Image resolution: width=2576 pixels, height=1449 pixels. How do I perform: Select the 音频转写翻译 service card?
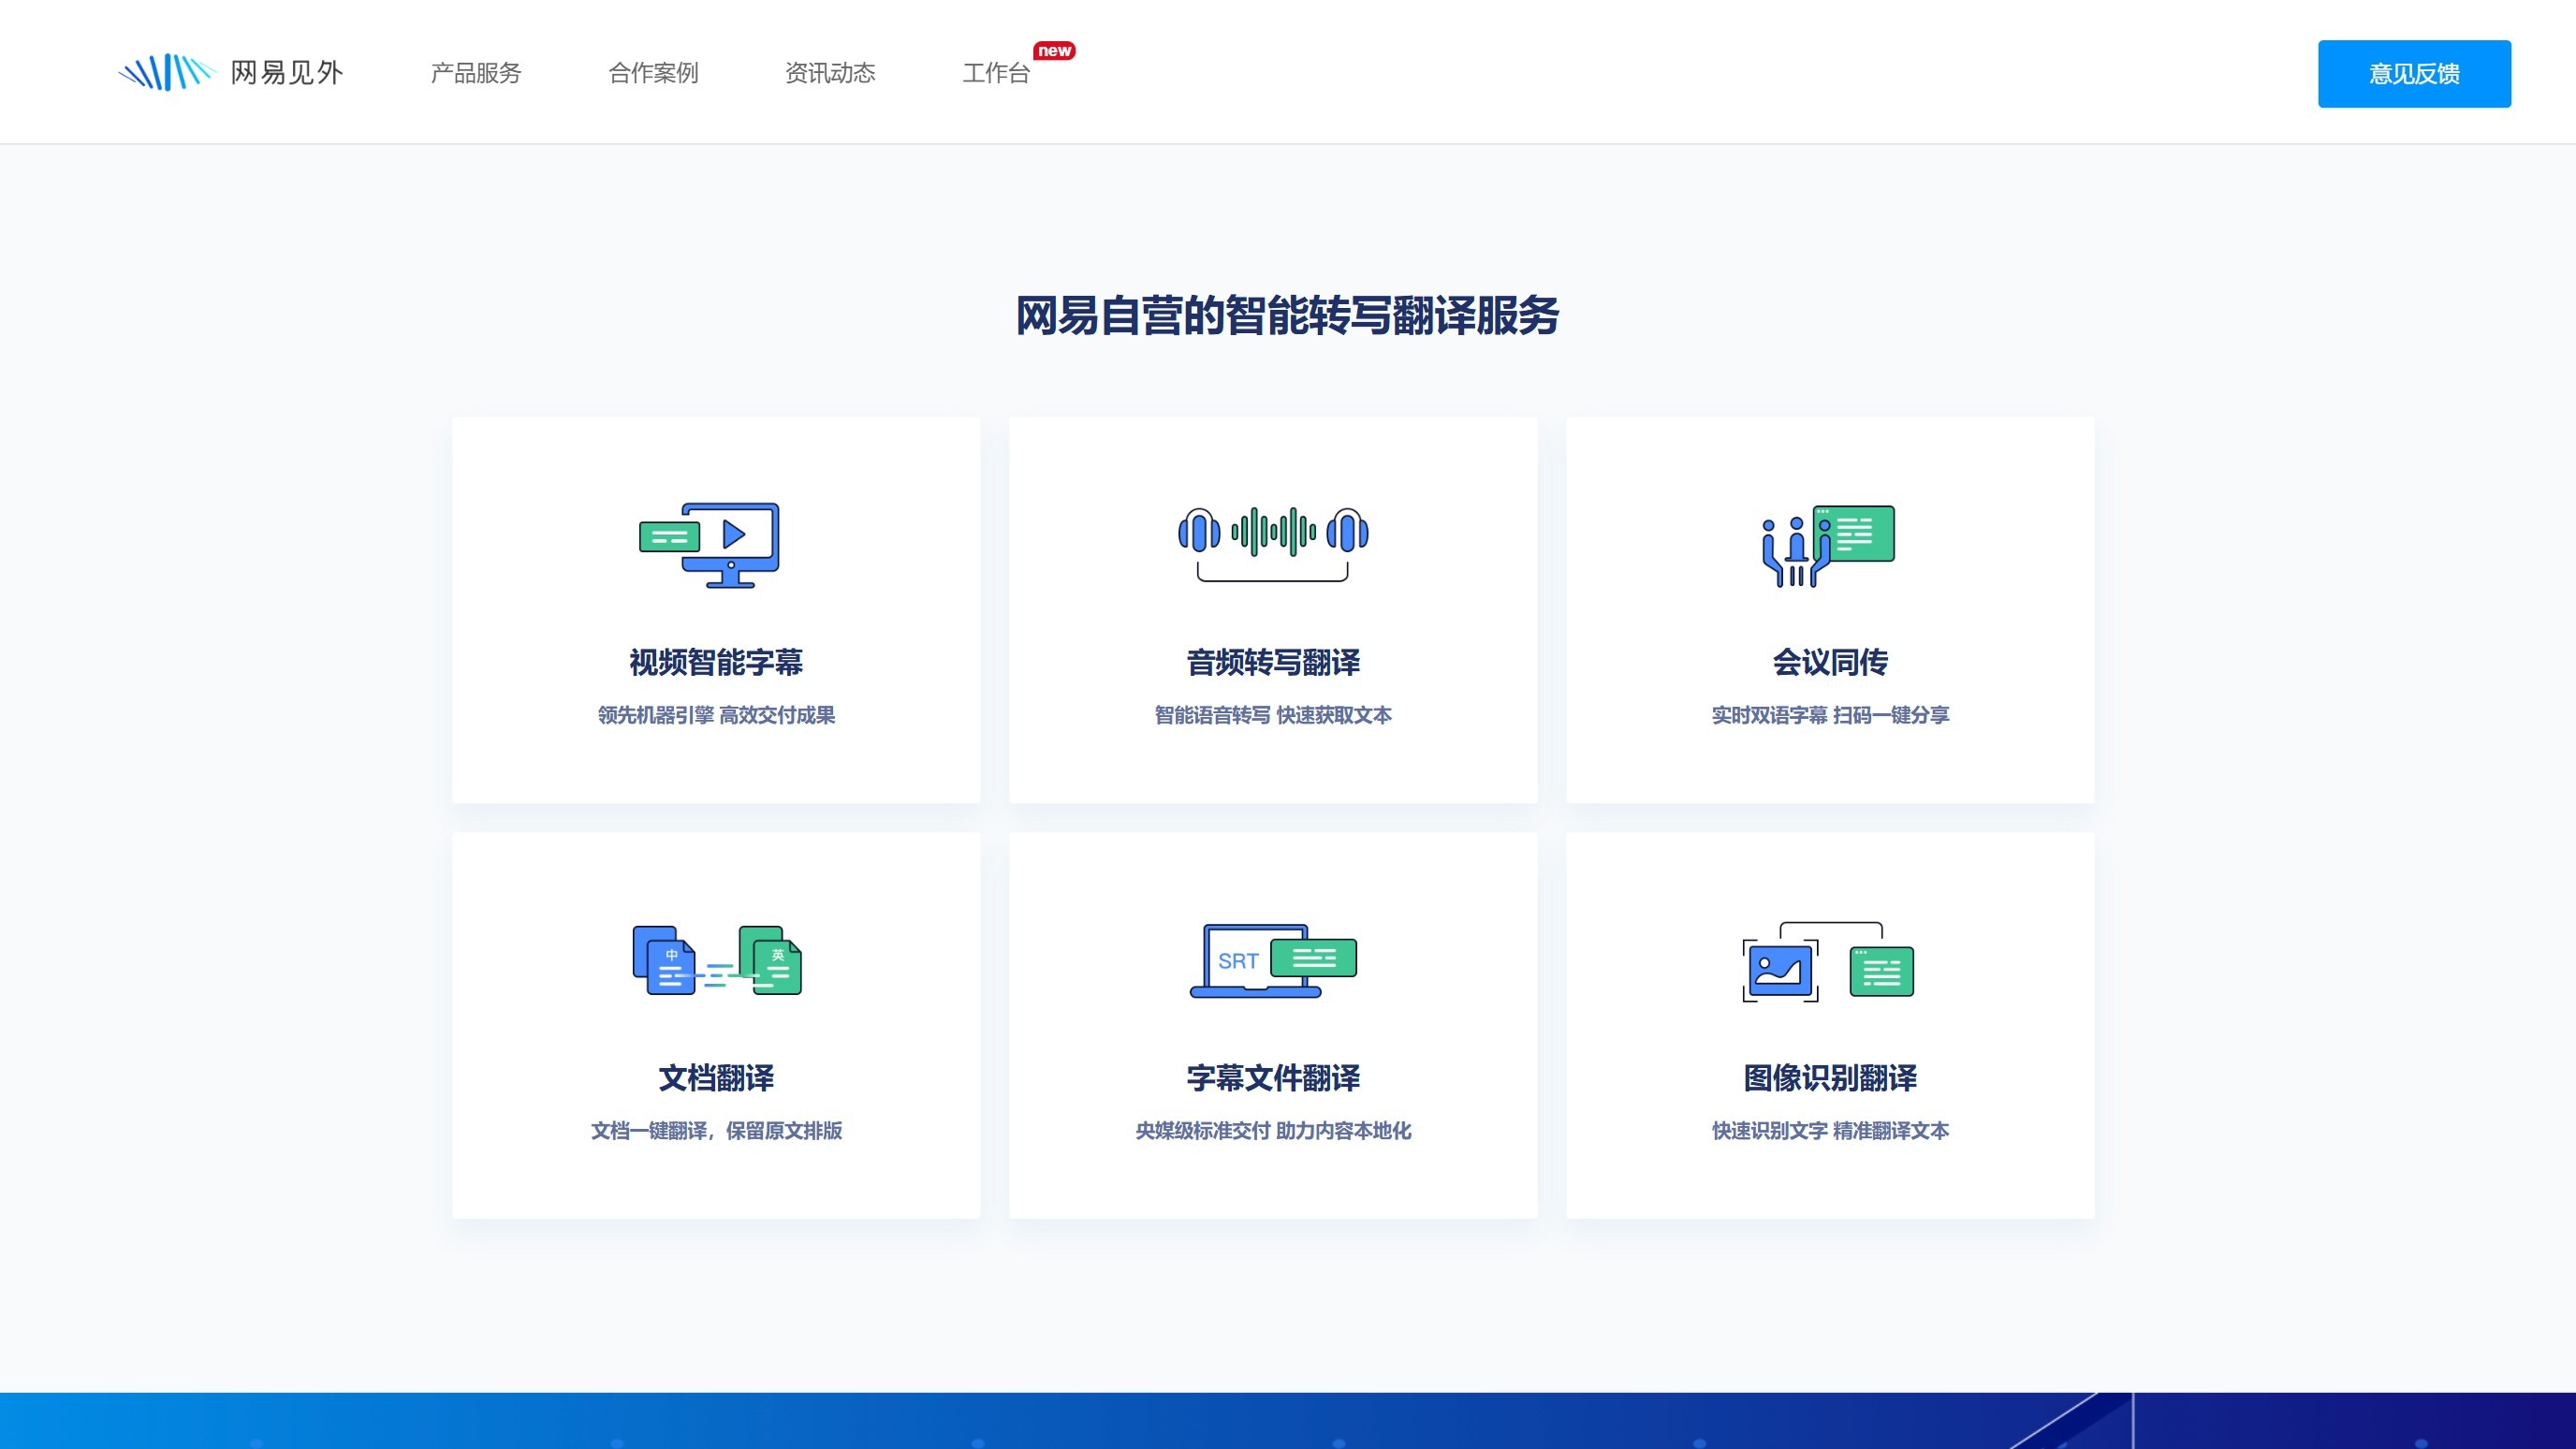click(1273, 610)
